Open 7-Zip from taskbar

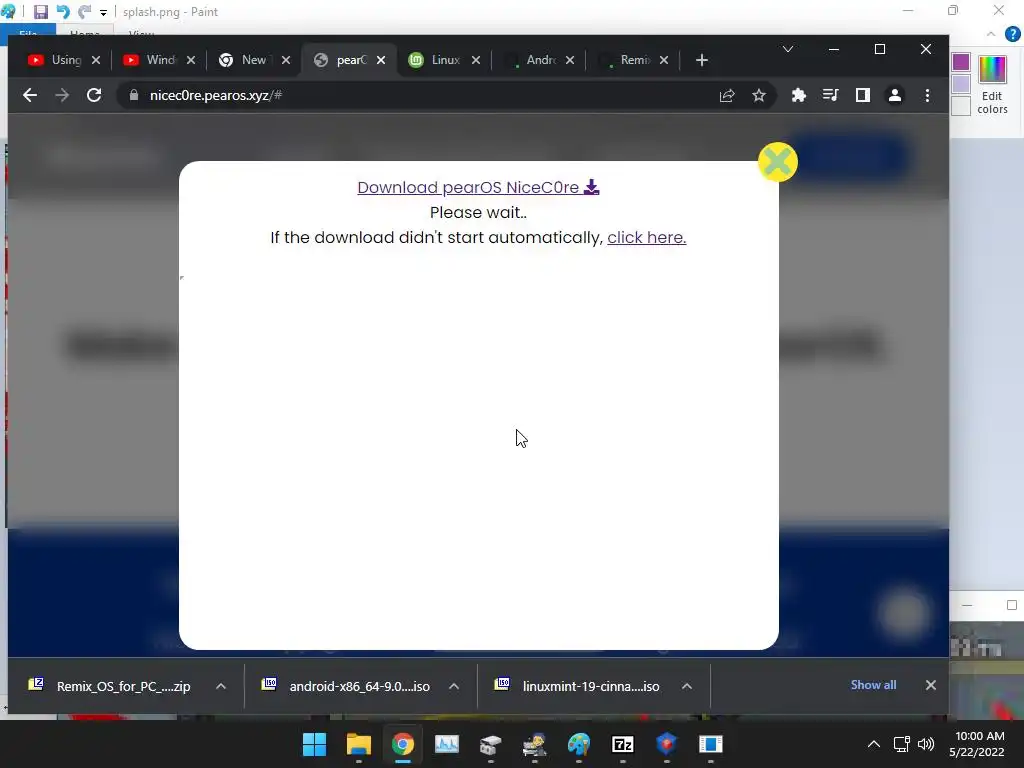(x=622, y=744)
